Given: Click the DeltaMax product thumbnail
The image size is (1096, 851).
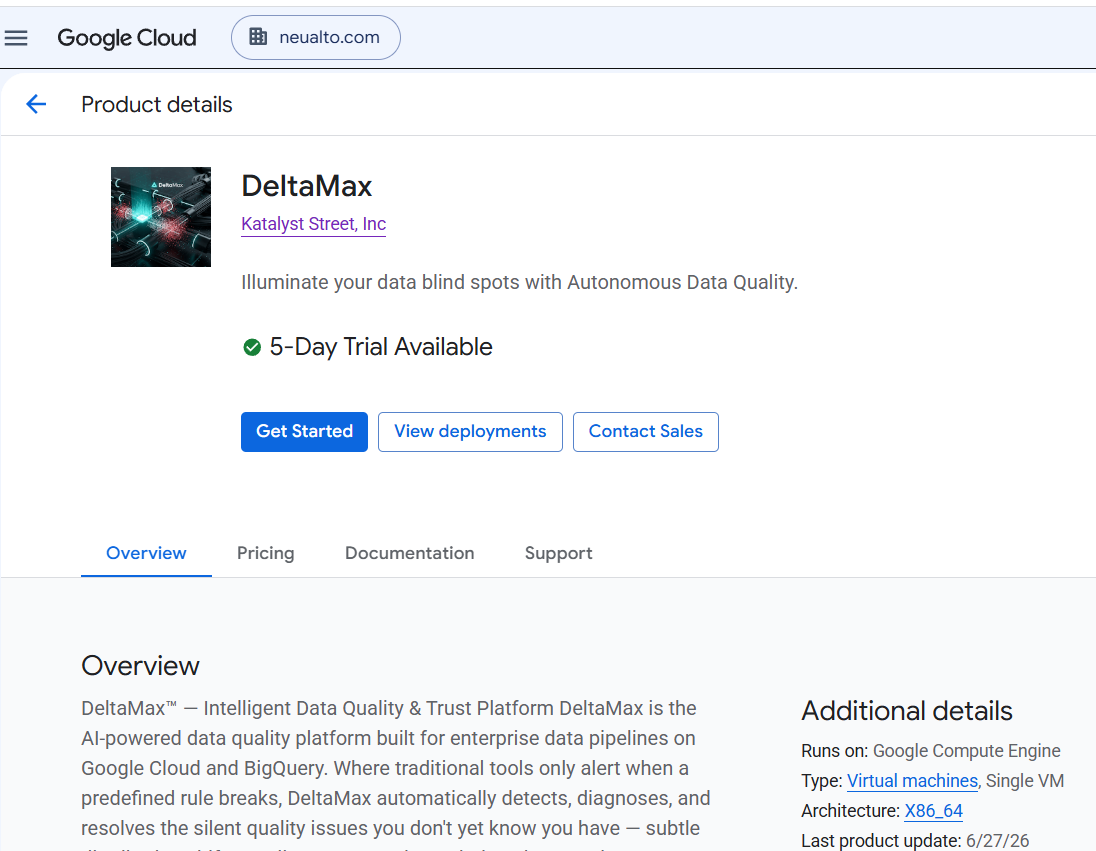Looking at the screenshot, I should coord(161,217).
